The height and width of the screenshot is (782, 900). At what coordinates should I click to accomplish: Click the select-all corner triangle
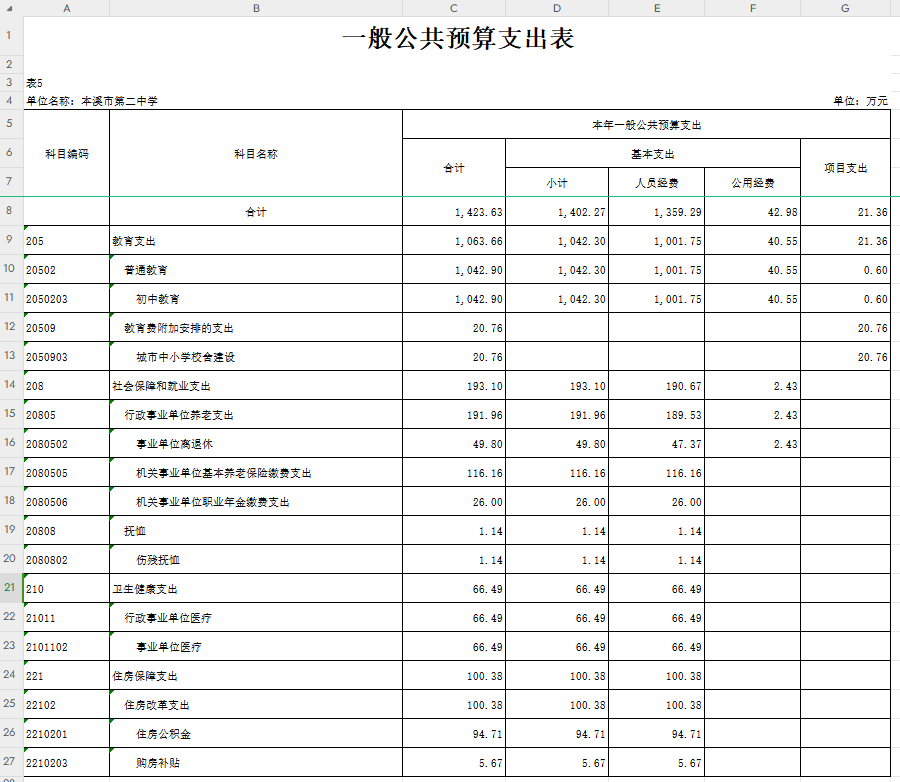(x=11, y=8)
